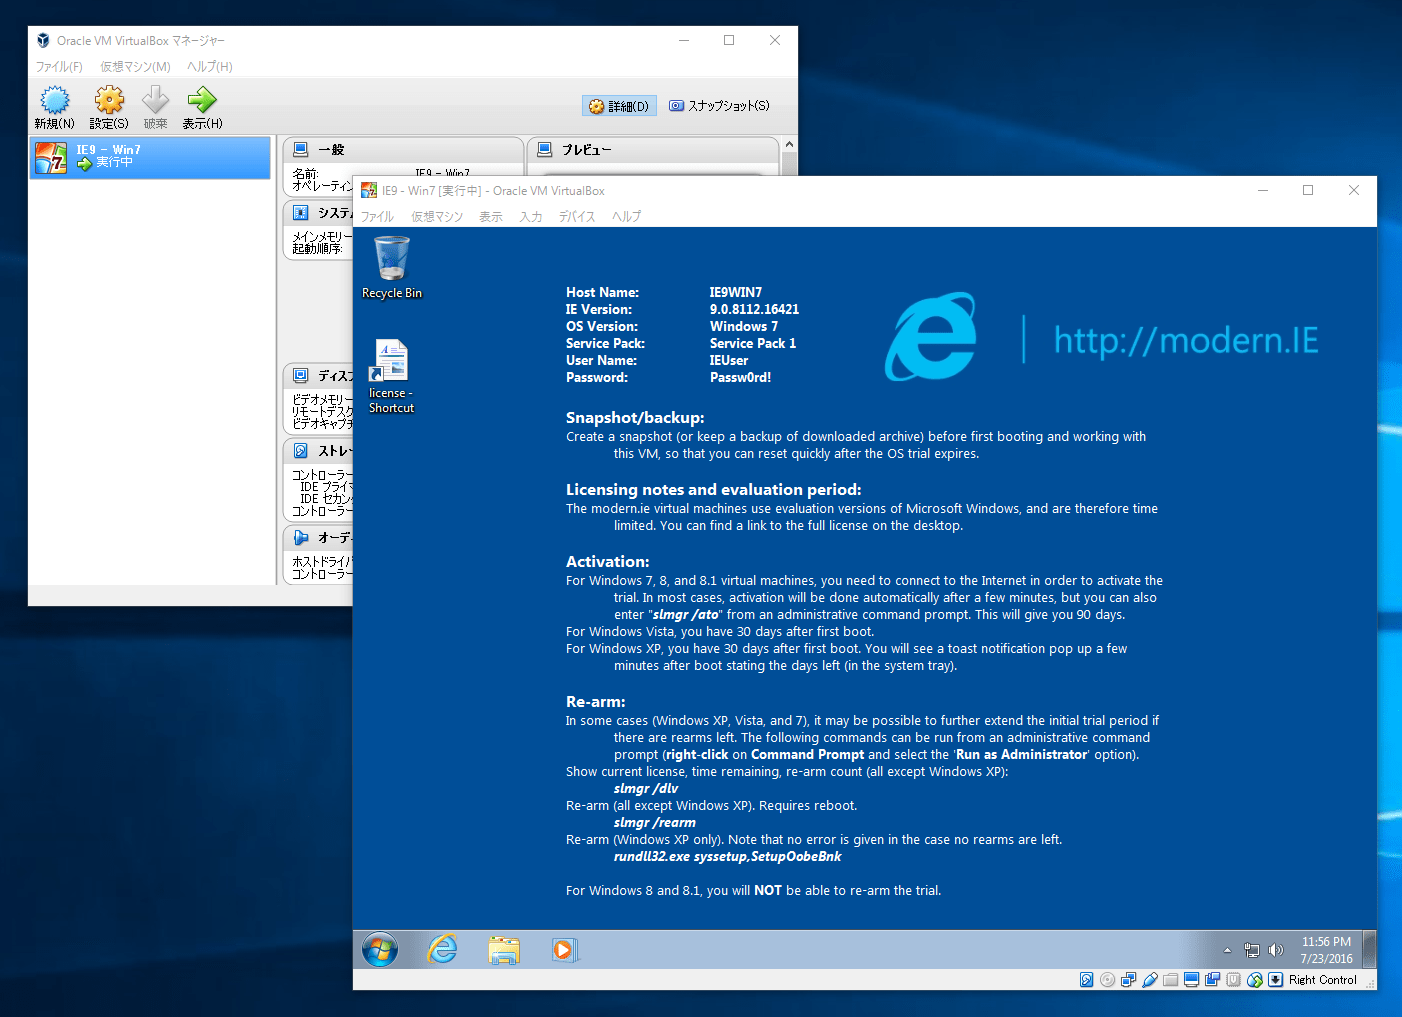Viewport: 1402px width, 1017px height.
Task: Click the shared folders status icon
Action: point(1170,980)
